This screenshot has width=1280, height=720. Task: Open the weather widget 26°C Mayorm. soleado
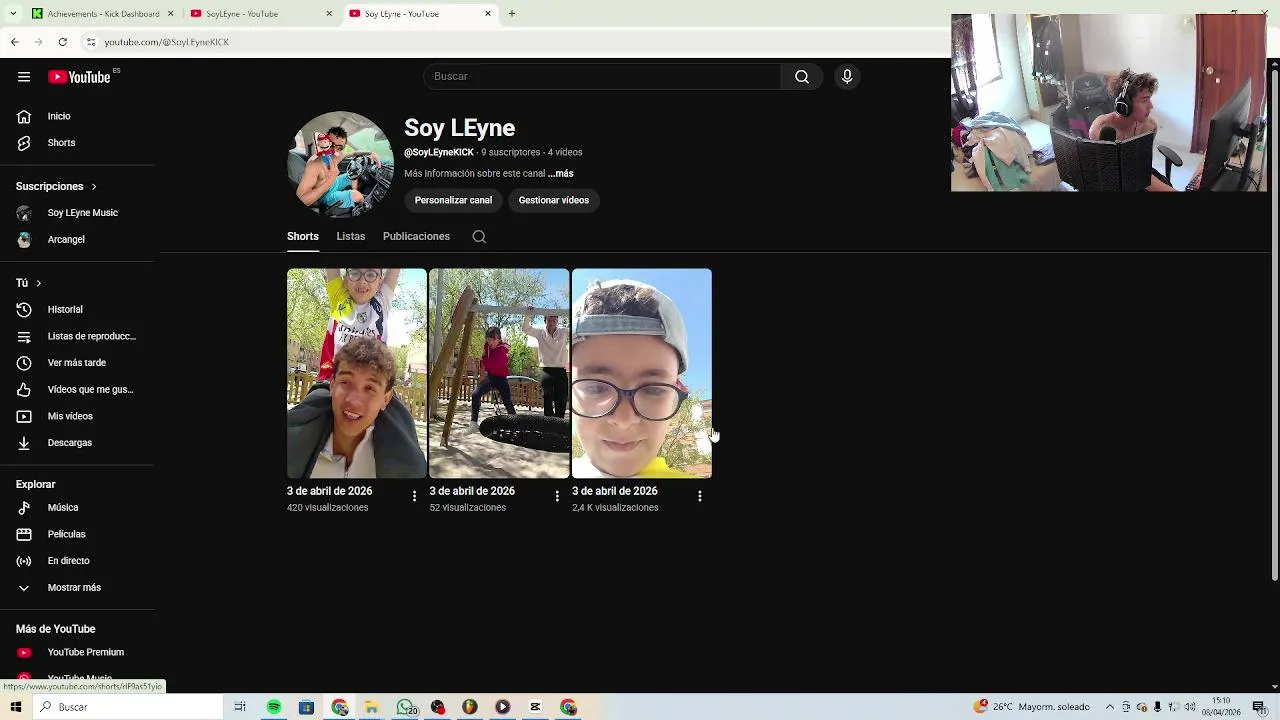click(1031, 707)
